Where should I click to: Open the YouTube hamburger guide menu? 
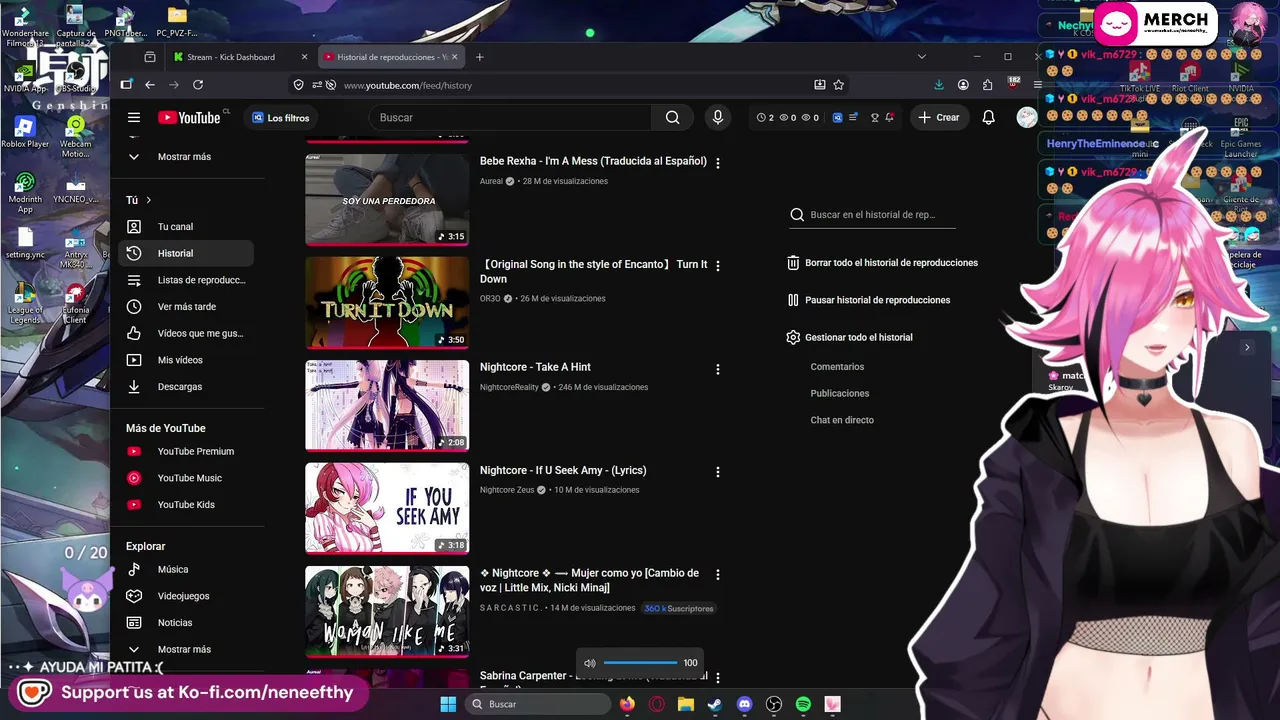pyautogui.click(x=134, y=118)
